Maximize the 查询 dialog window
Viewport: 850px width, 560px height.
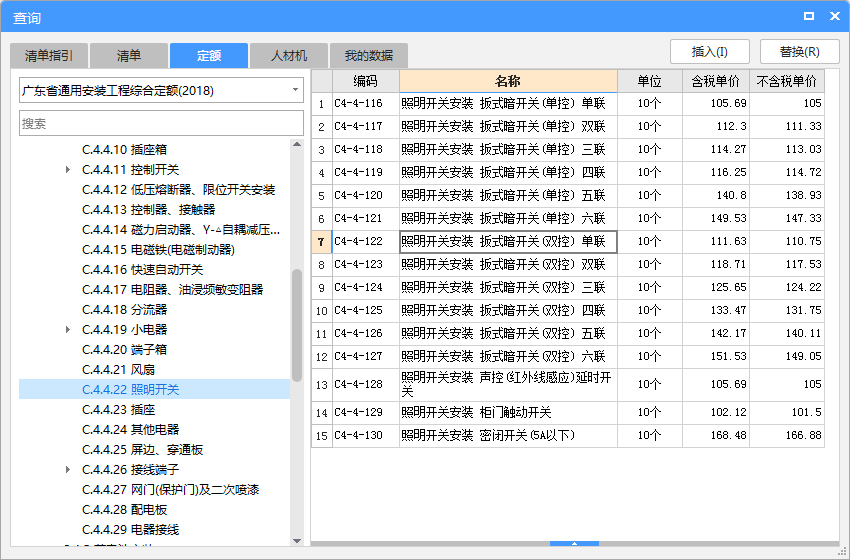809,16
